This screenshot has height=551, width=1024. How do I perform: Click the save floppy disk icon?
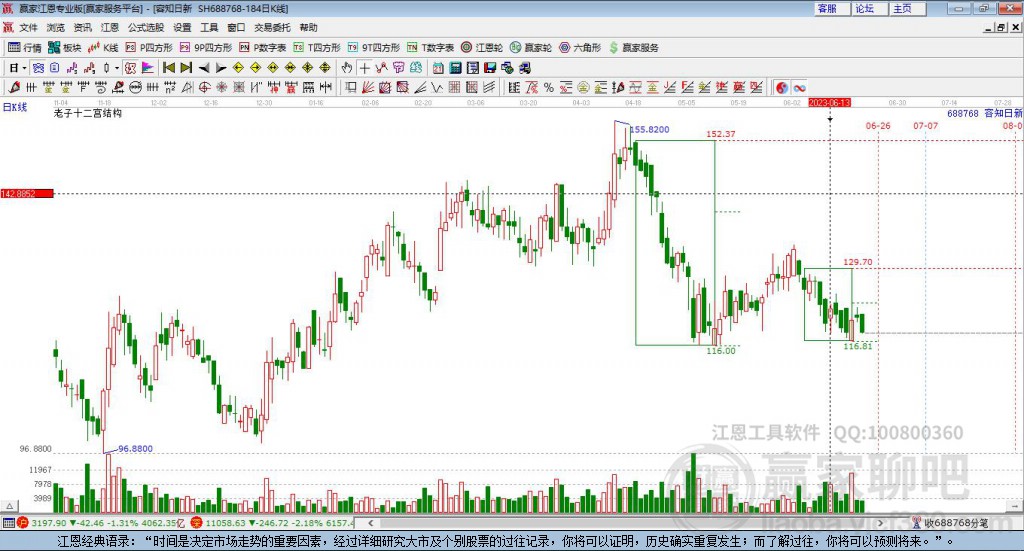click(x=490, y=68)
